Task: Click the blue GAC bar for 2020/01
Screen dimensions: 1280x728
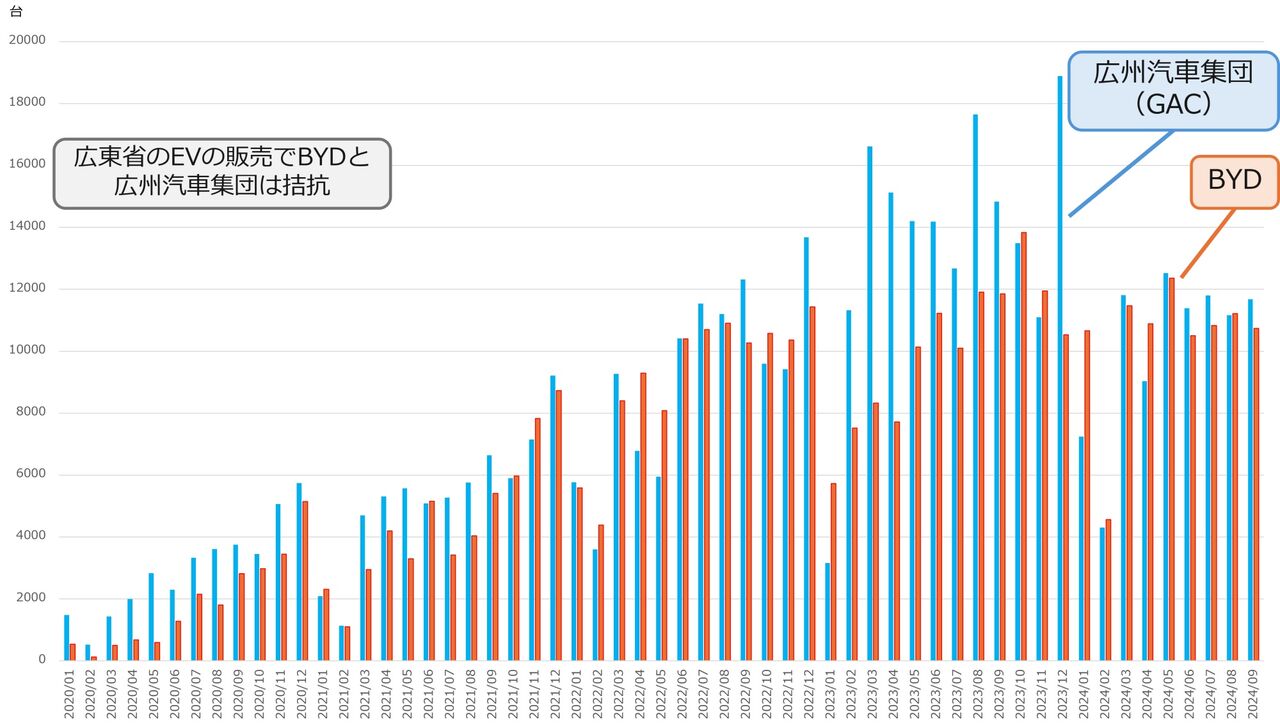Action: pos(66,638)
